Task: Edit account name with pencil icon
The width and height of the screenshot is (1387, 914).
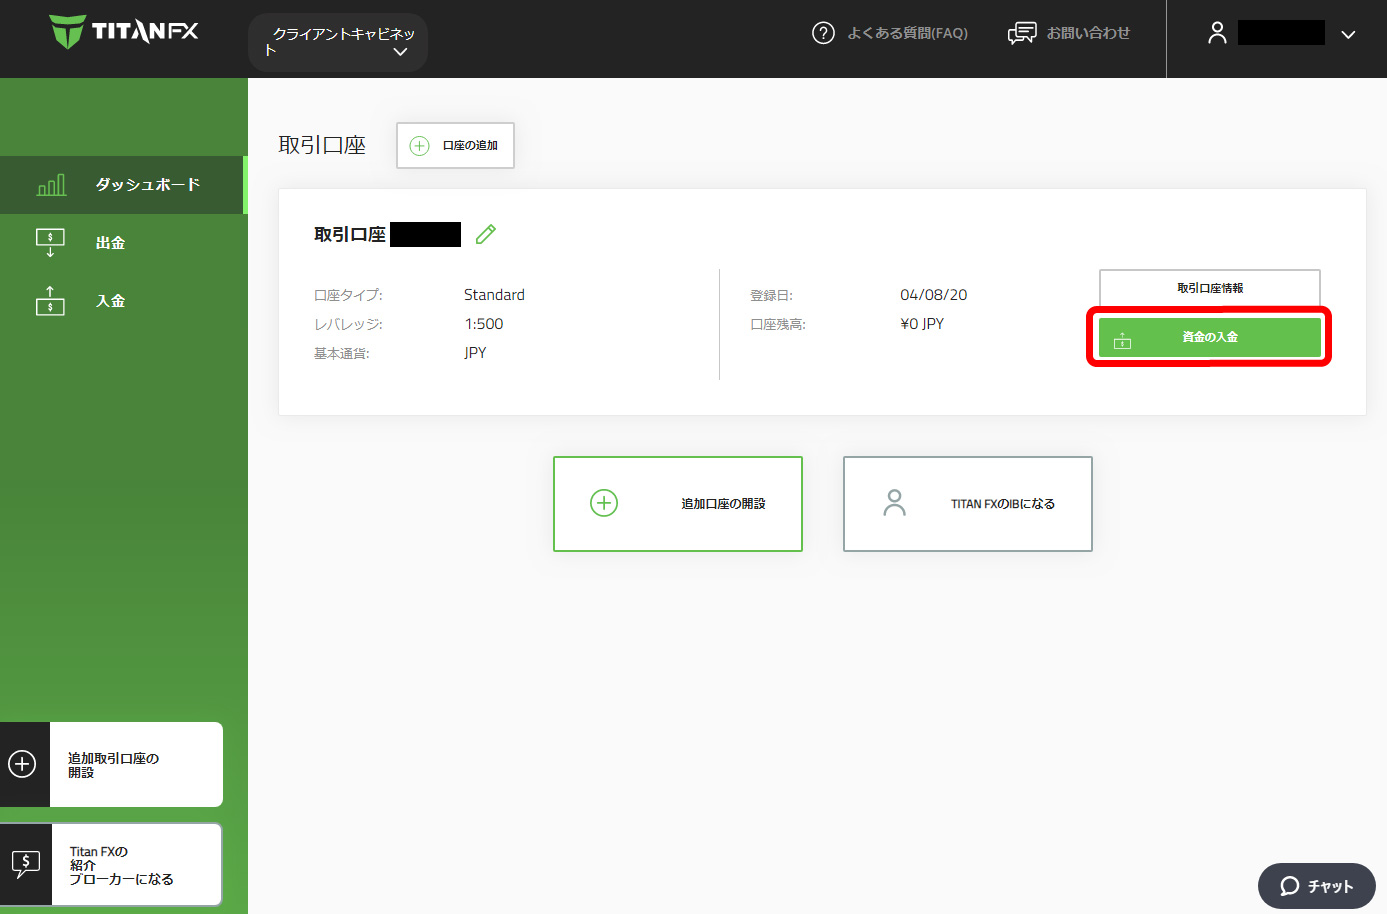Action: 486,234
